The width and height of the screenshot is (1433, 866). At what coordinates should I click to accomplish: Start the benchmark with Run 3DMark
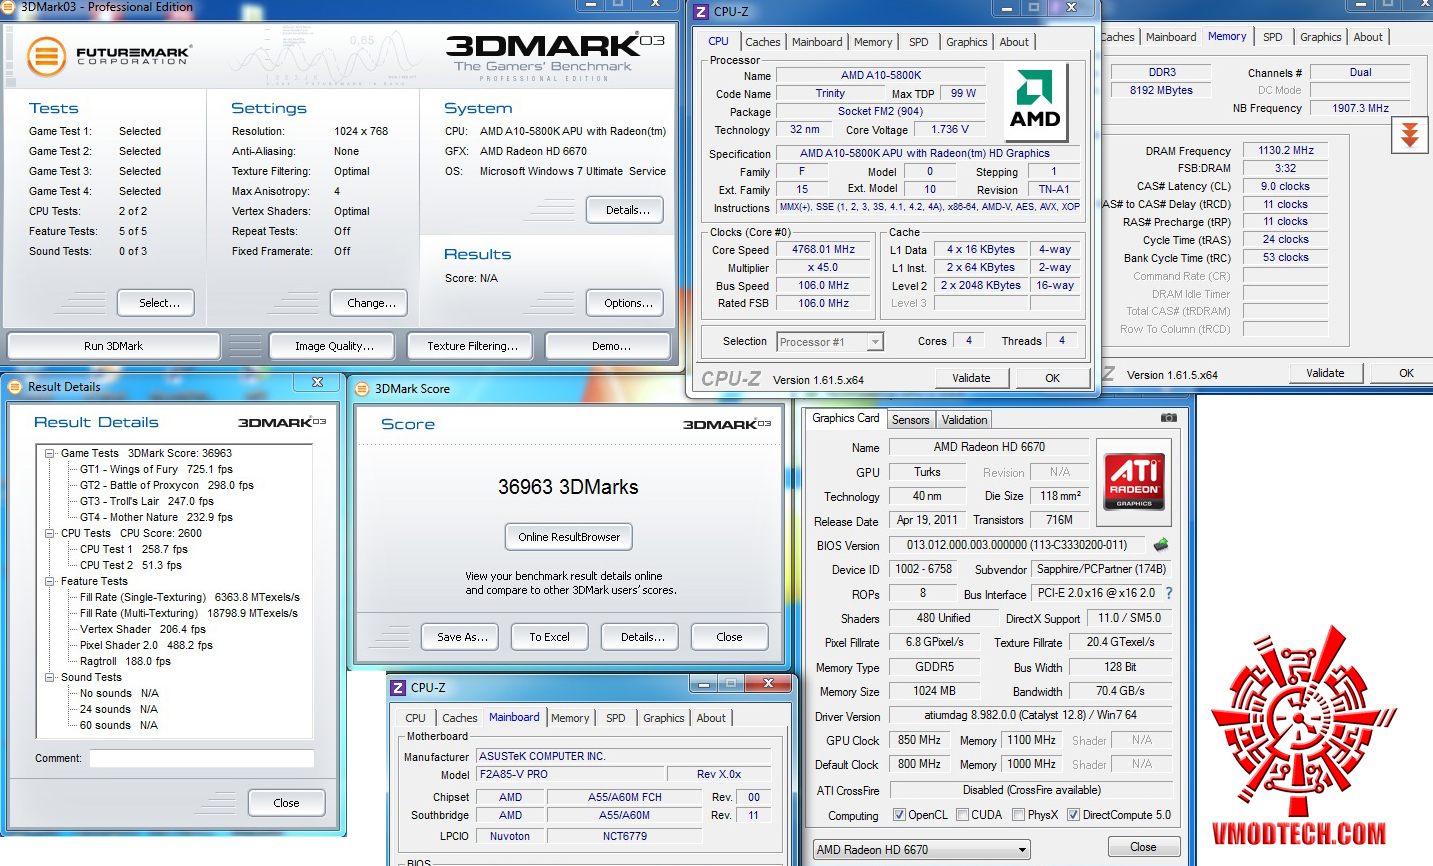pyautogui.click(x=114, y=346)
